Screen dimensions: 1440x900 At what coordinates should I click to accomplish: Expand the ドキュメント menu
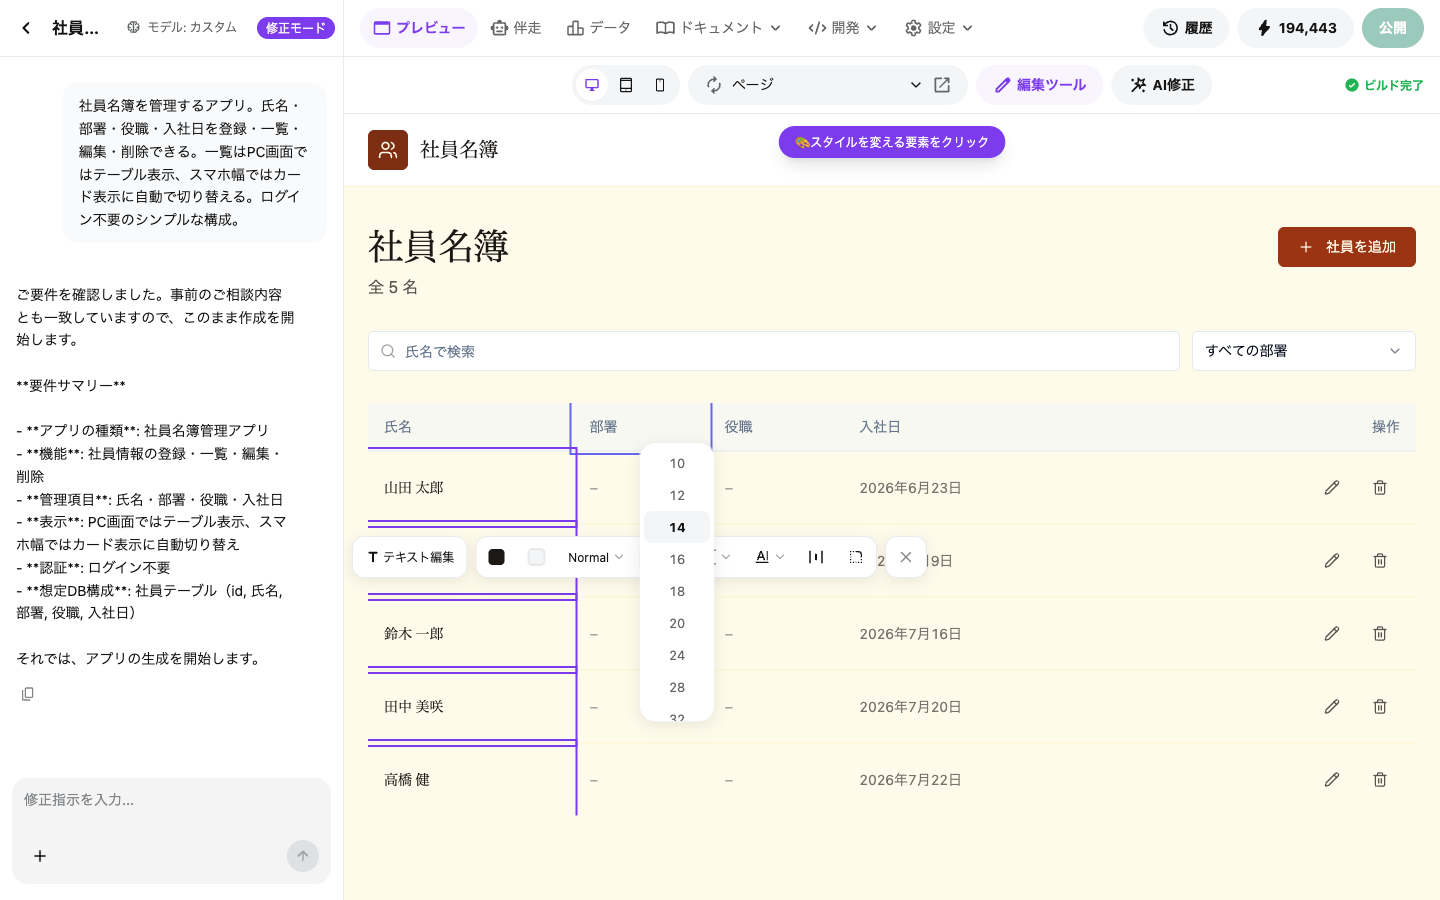(718, 28)
